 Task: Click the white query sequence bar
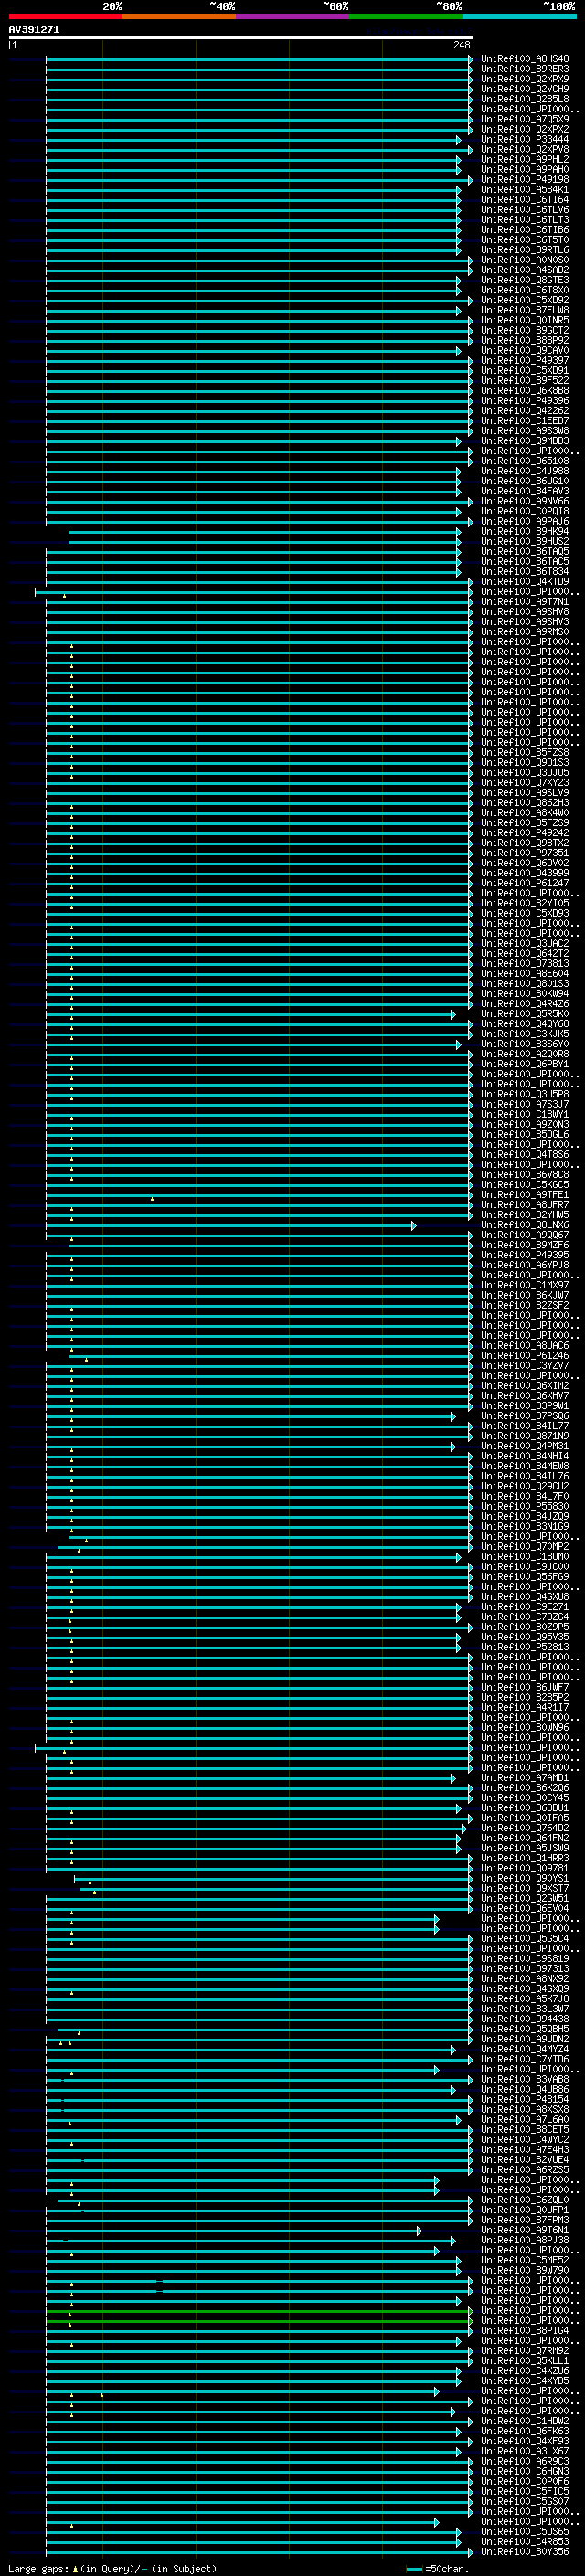[x=241, y=38]
